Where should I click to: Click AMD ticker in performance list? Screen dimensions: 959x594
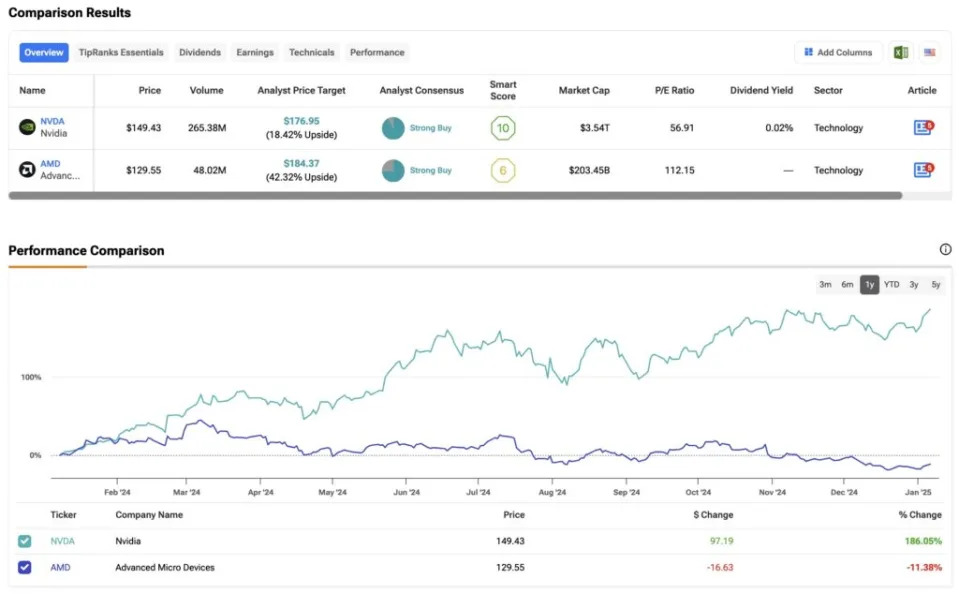click(60, 568)
